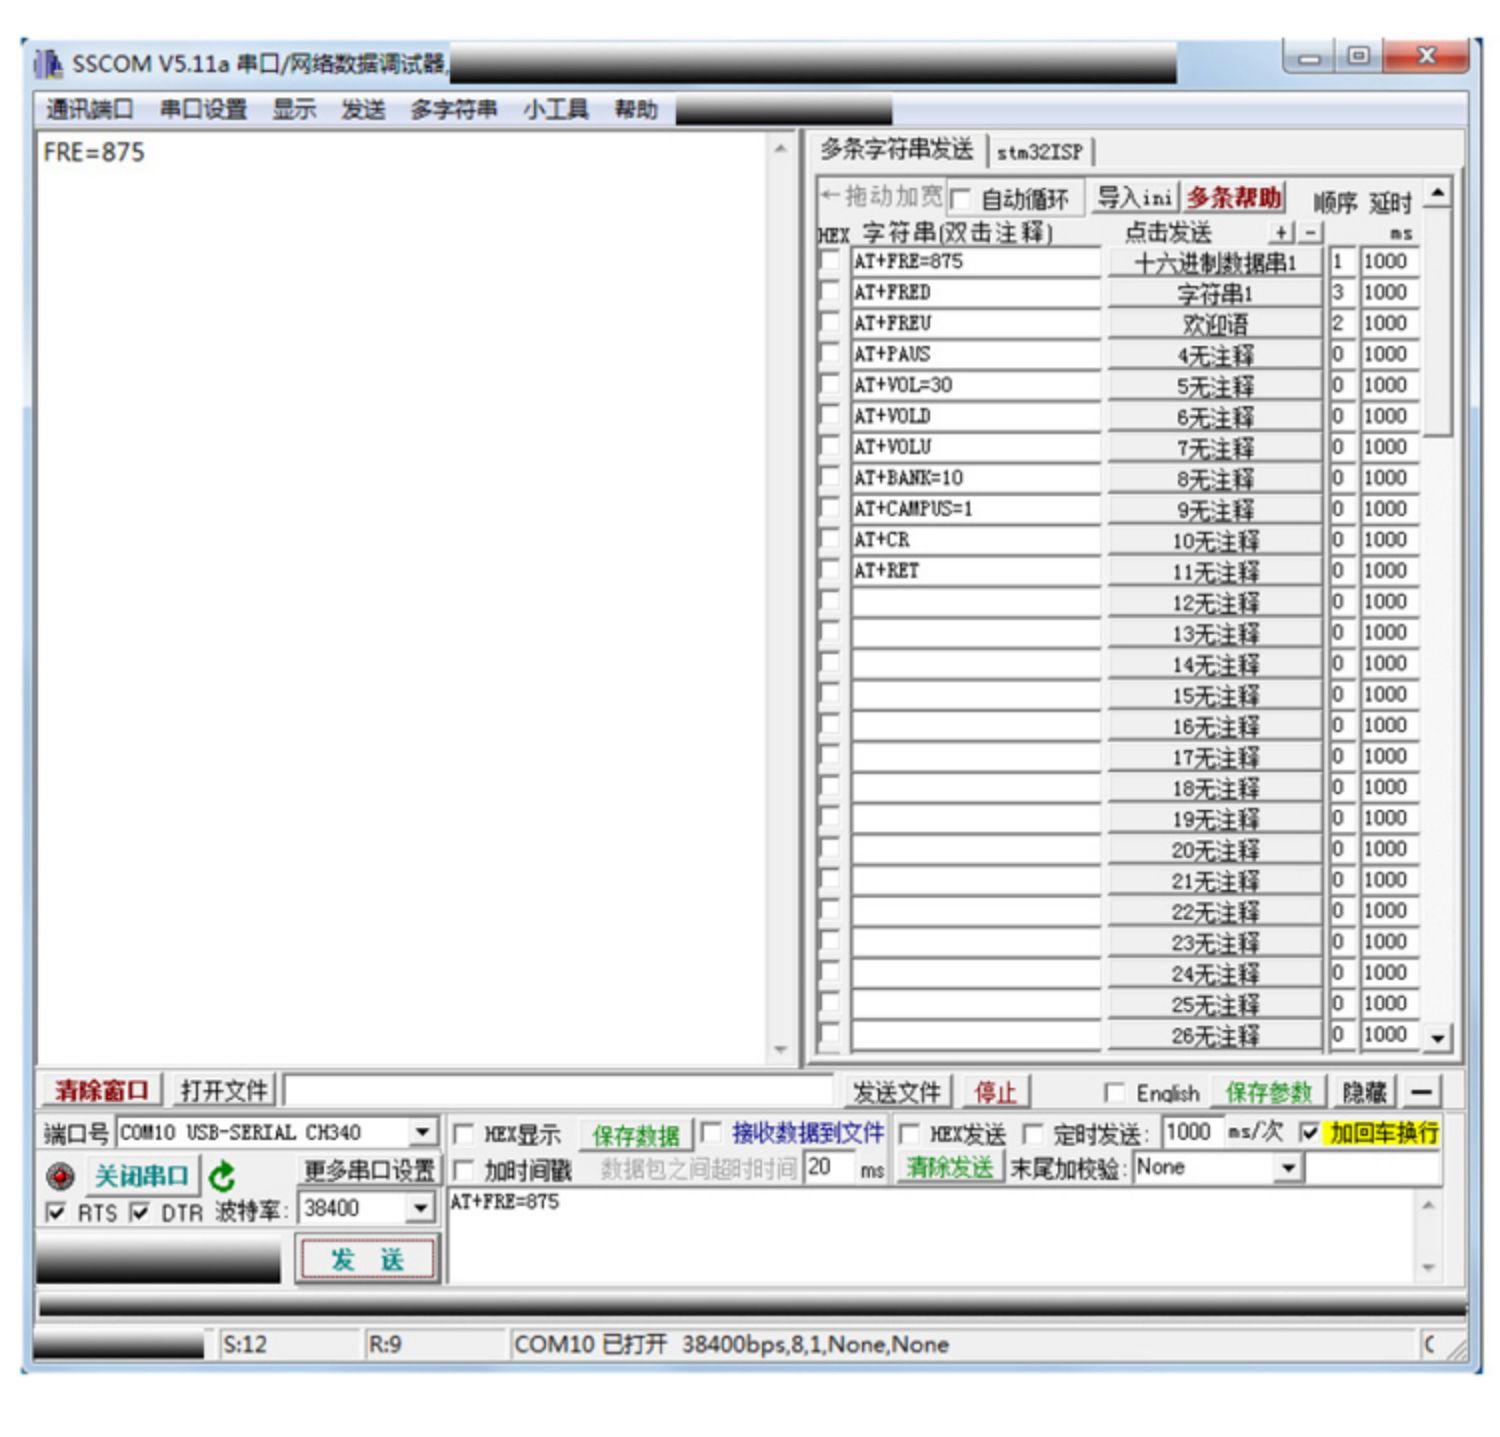Open the 多字符串 menu
The width and height of the screenshot is (1500, 1437).
tap(454, 109)
